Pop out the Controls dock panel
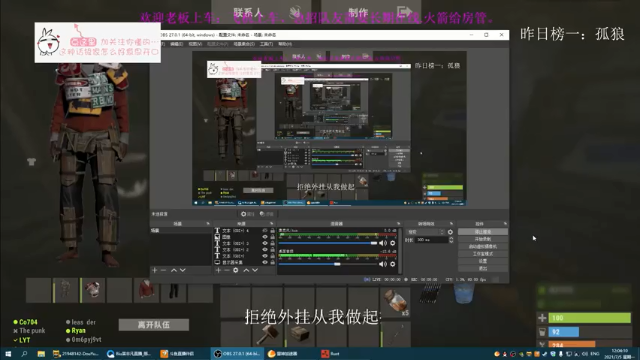Image resolution: width=640 pixels, height=360 pixels. click(505, 224)
